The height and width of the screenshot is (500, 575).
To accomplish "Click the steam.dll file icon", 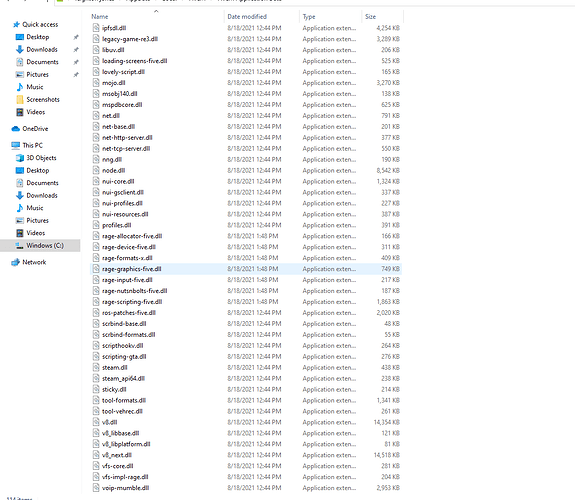I will click(x=96, y=367).
